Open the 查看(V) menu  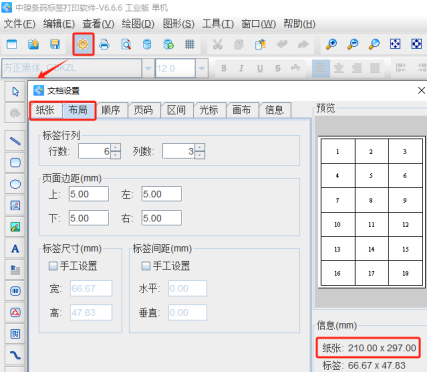(98, 24)
